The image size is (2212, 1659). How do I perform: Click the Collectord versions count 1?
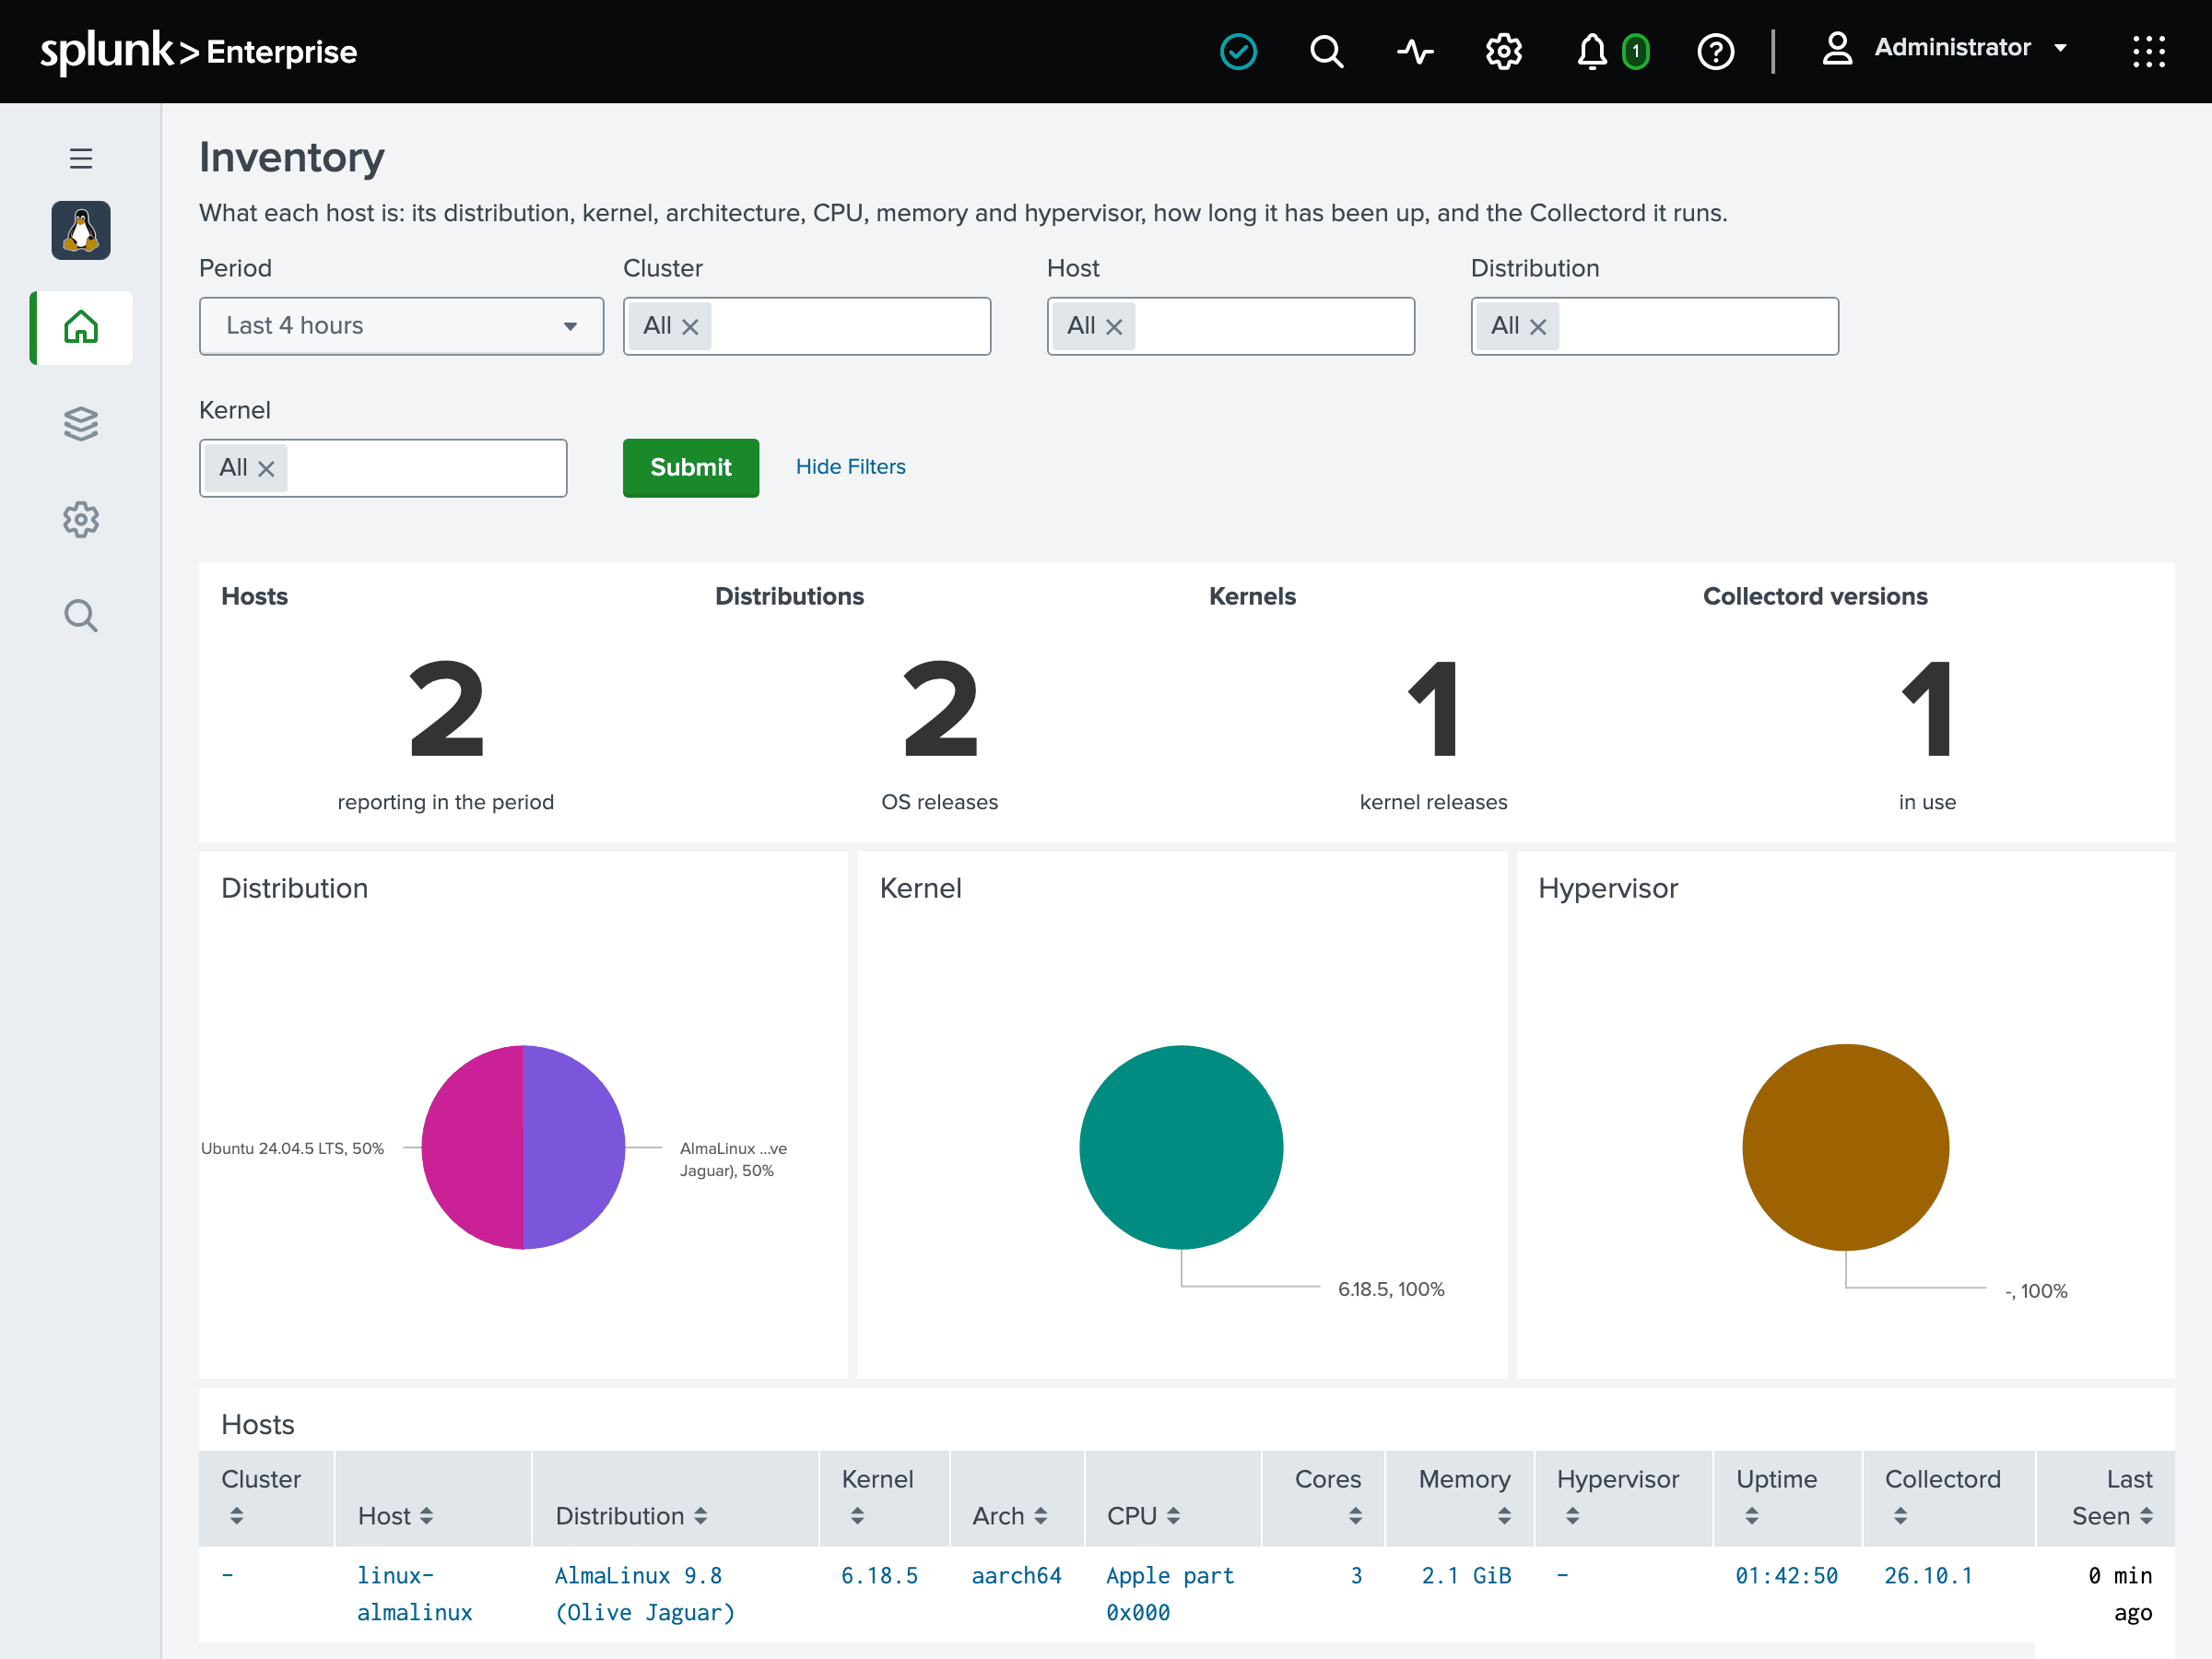[x=1927, y=708]
